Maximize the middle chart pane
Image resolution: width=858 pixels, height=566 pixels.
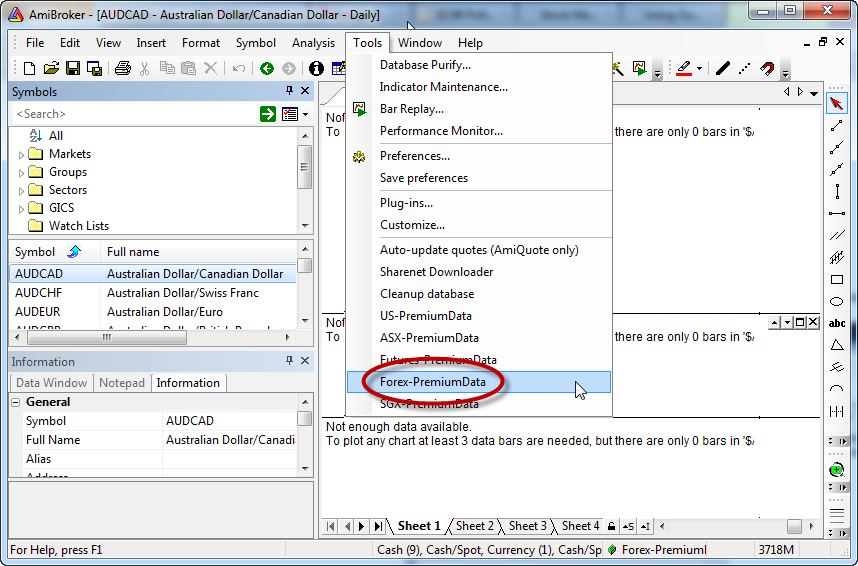pos(800,322)
